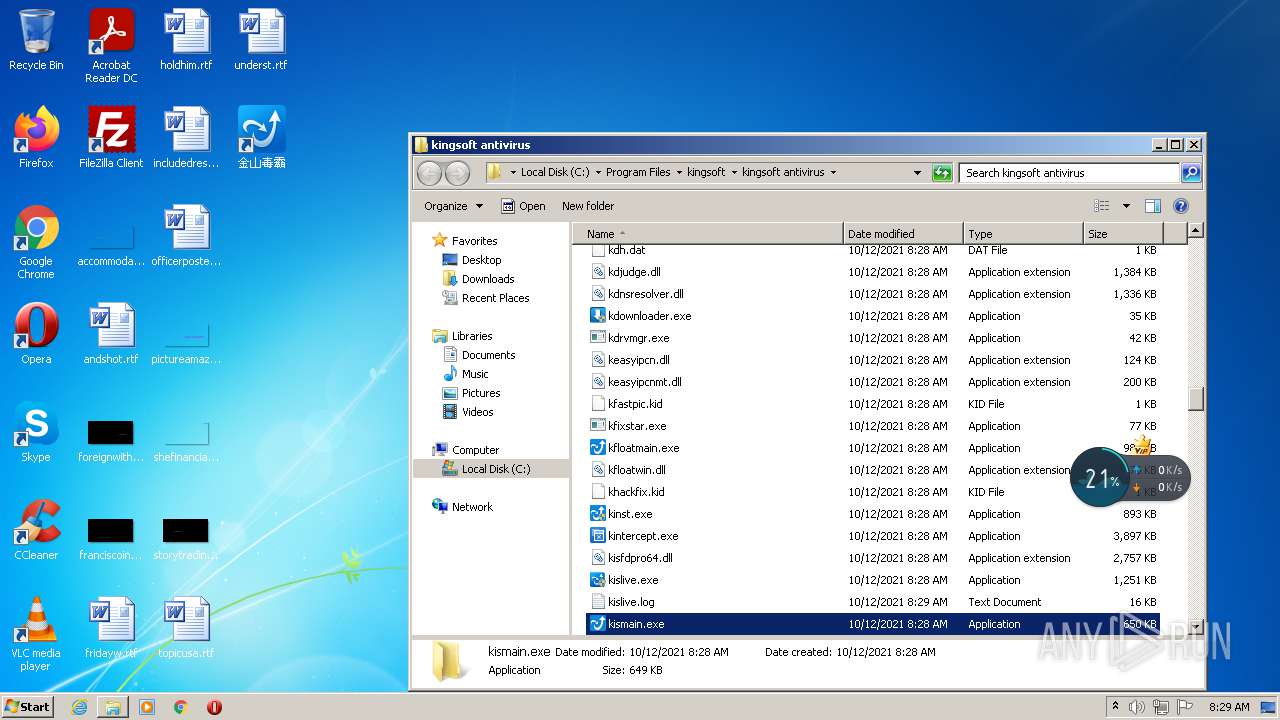Open the Recycle Bin desktop icon
Screen dimensions: 1280x720
[36, 40]
